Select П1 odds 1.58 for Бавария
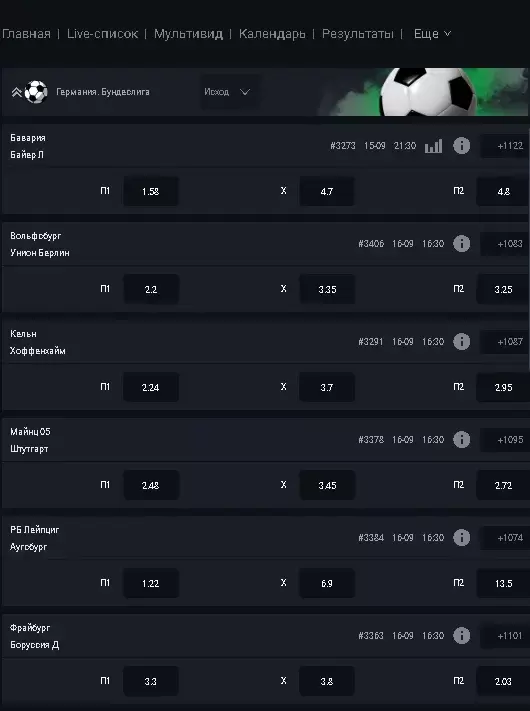The width and height of the screenshot is (530, 711). pos(151,191)
